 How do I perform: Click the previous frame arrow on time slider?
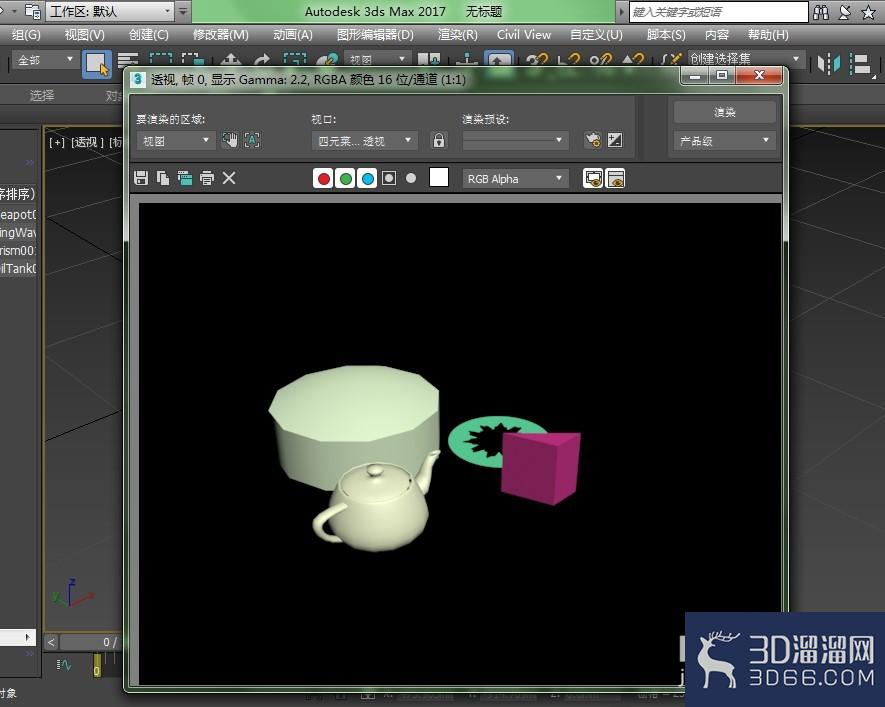point(51,642)
